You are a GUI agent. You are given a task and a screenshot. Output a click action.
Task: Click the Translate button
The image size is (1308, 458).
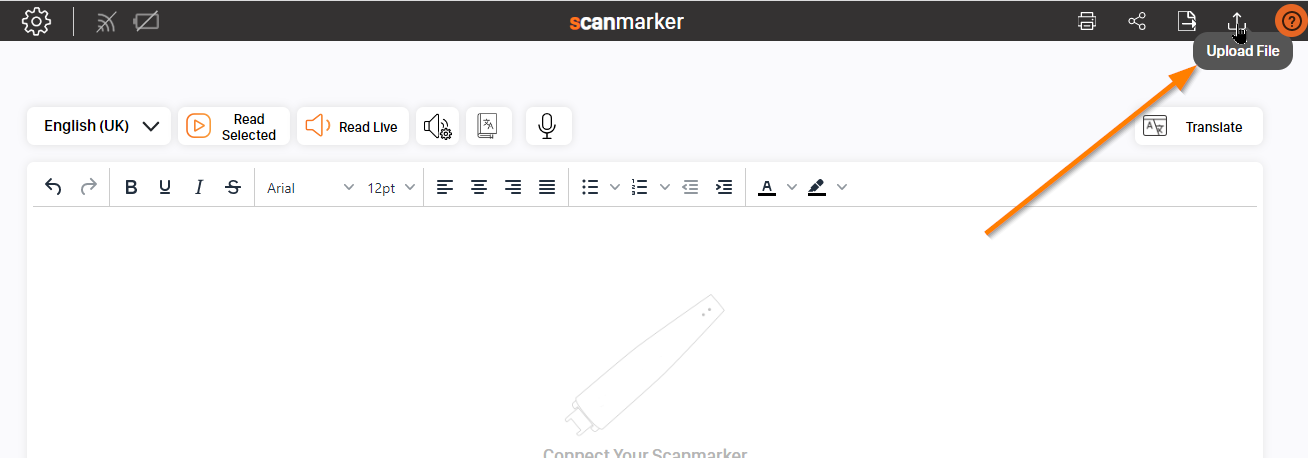click(x=1198, y=127)
